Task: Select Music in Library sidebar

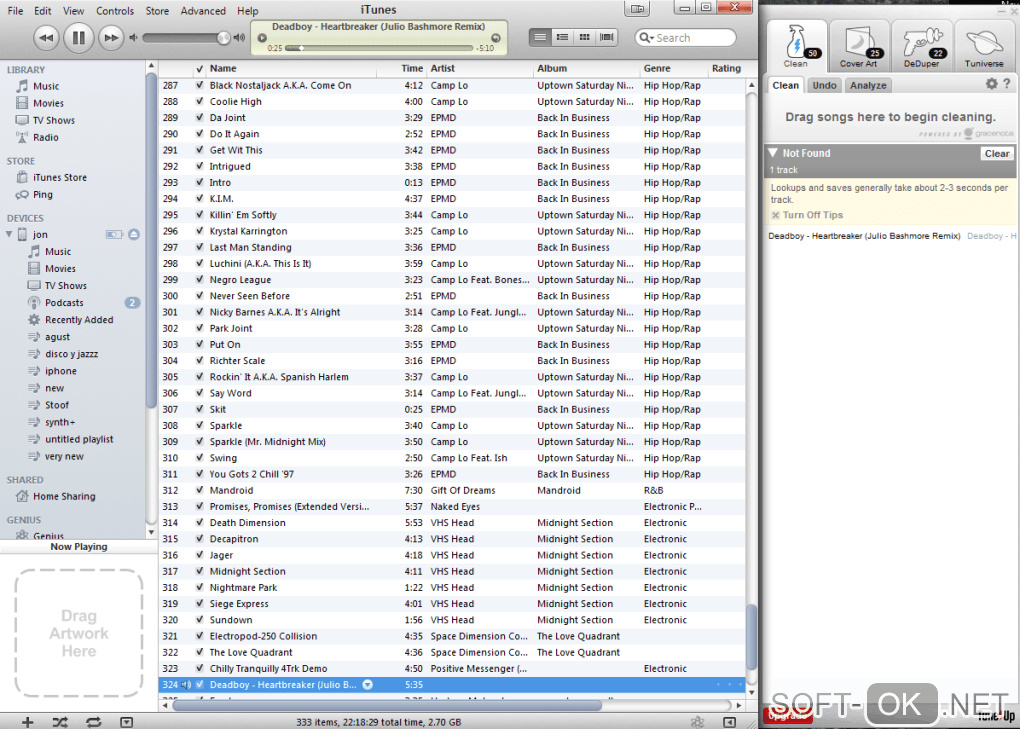Action: tap(46, 86)
